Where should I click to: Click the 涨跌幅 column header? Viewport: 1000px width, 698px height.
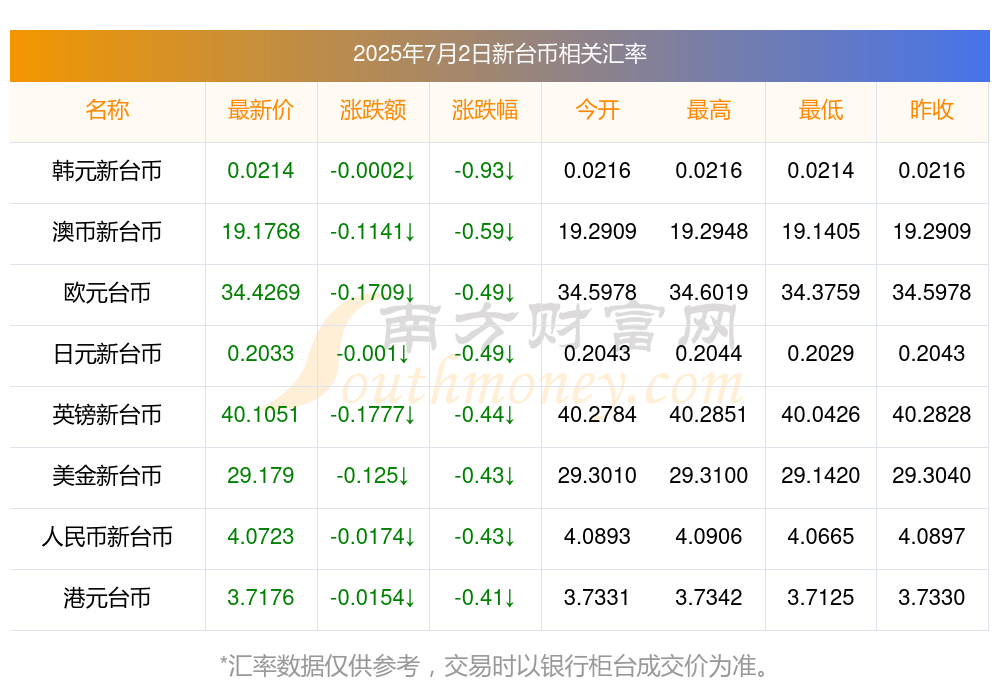485,110
